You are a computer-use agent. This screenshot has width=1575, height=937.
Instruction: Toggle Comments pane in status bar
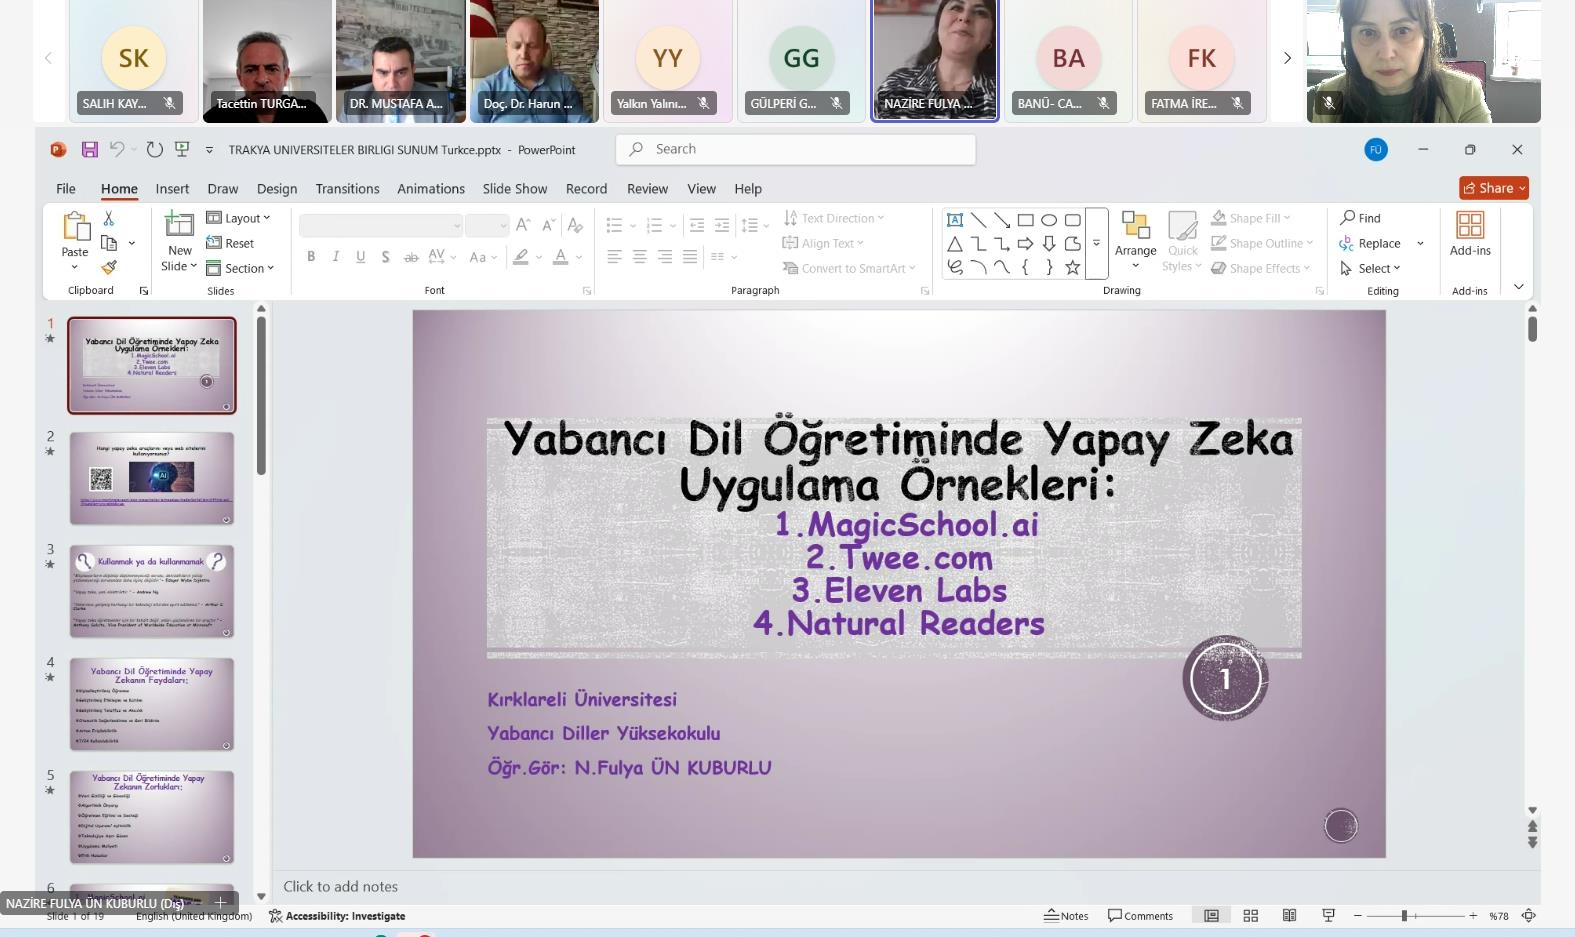point(1140,915)
